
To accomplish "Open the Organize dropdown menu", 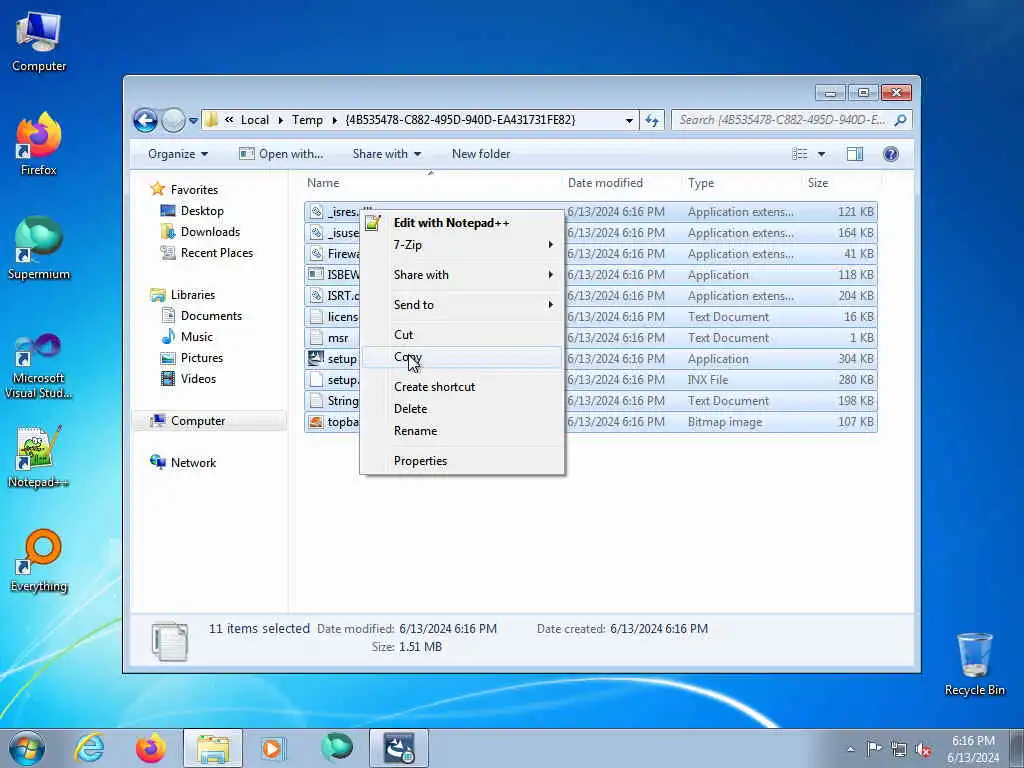I will point(178,154).
